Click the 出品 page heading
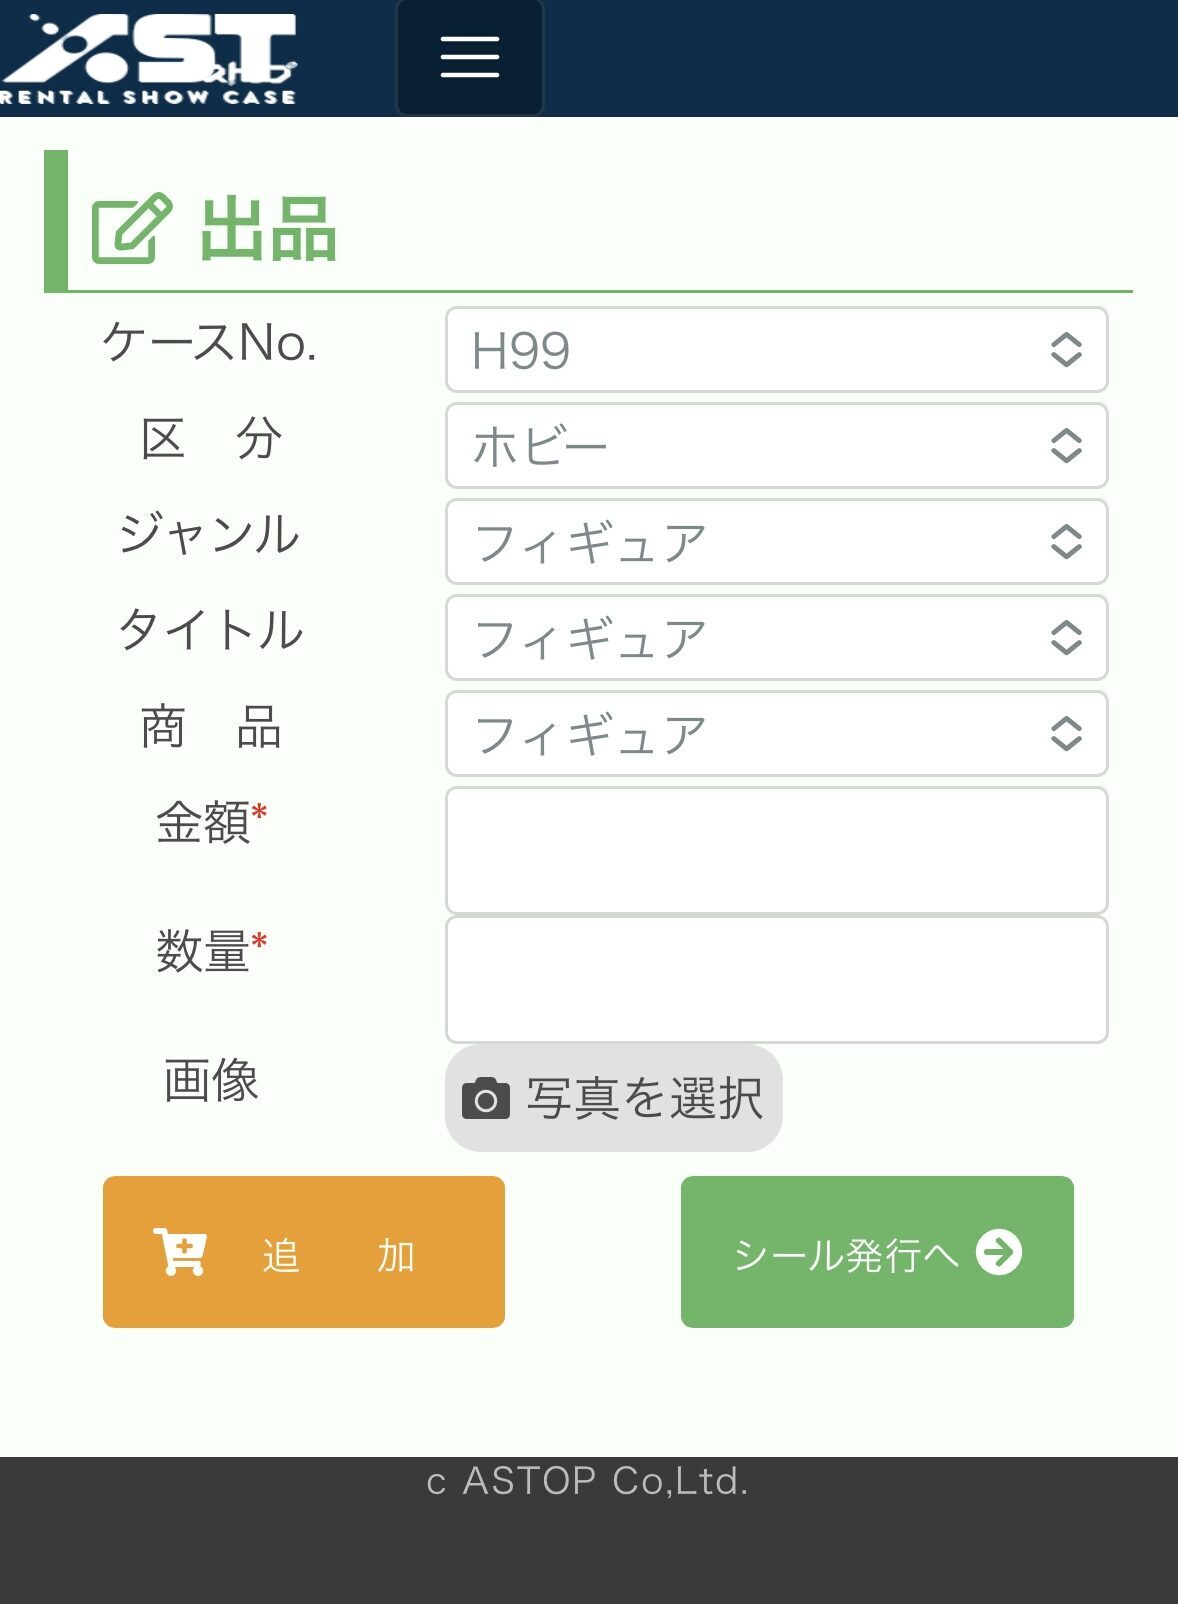 tap(268, 230)
